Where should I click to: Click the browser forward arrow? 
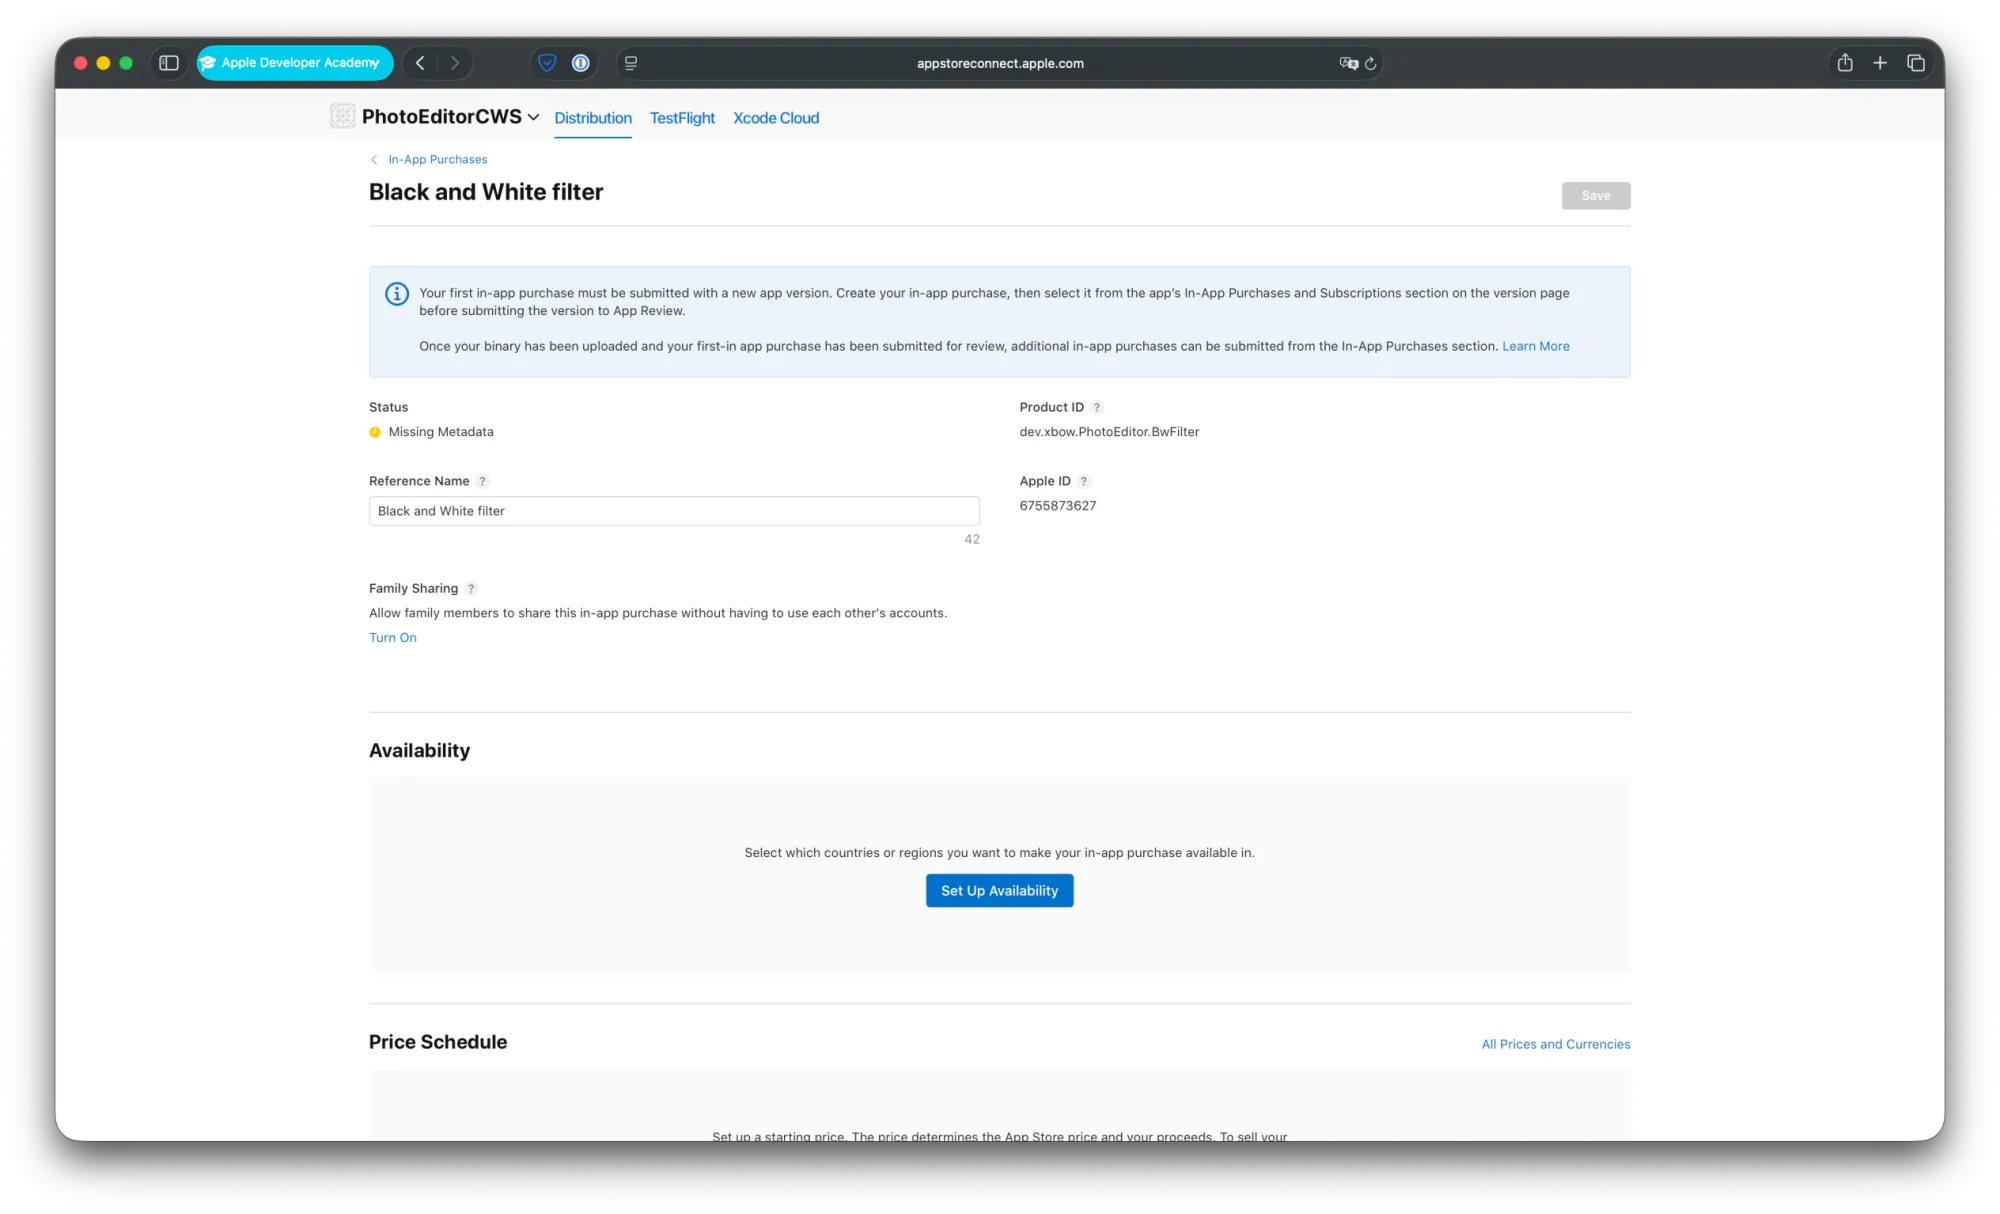pyautogui.click(x=455, y=63)
